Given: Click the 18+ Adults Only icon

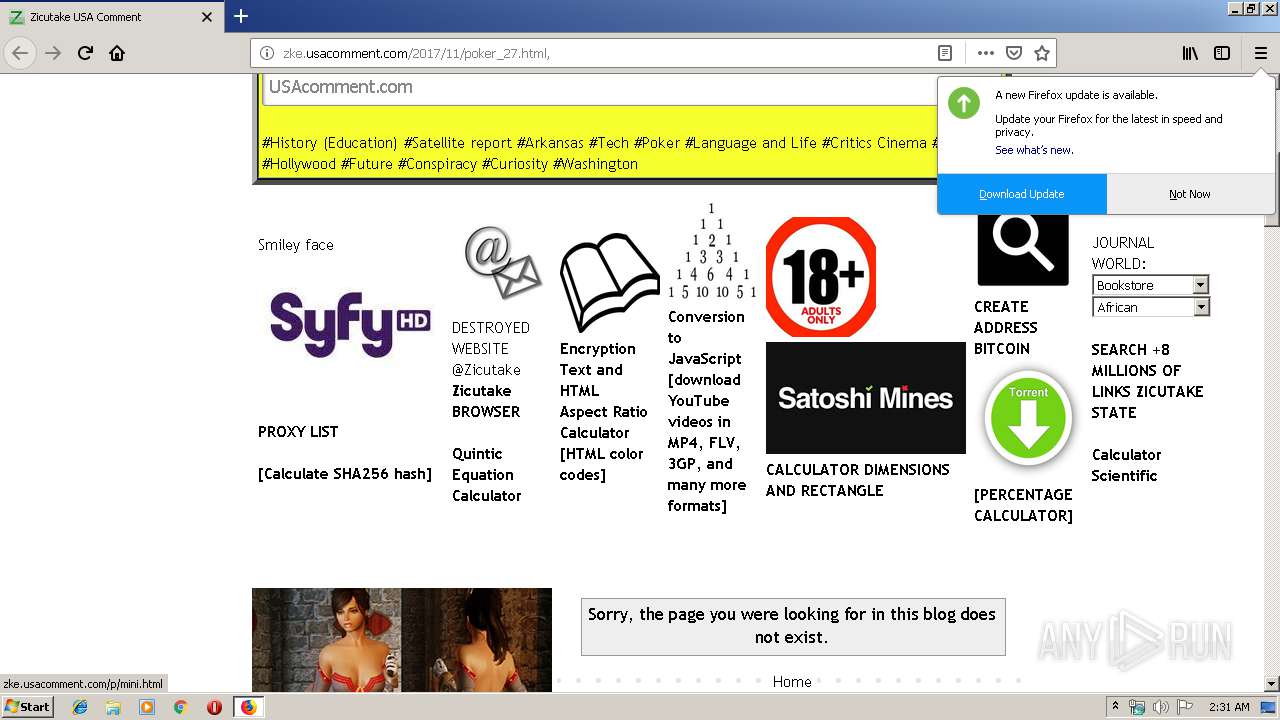Looking at the screenshot, I should tap(821, 277).
